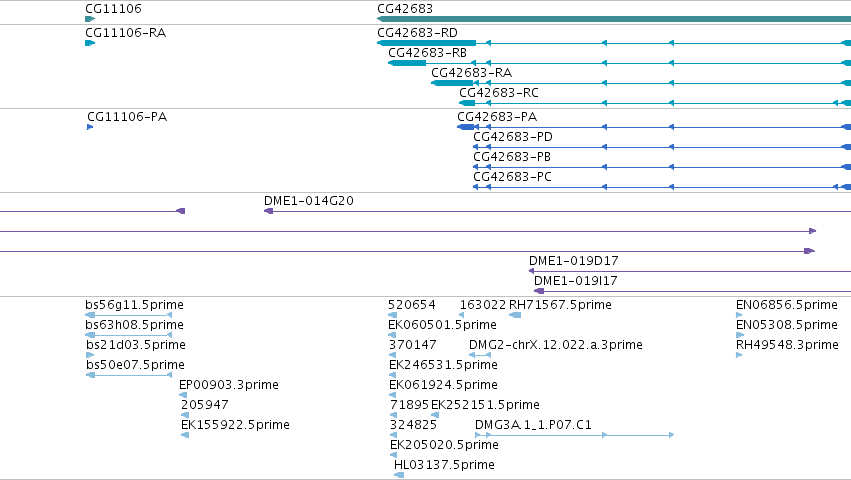Click the CG42683-PA coding block
Screen dimensions: 851x480
pyautogui.click(x=466, y=127)
